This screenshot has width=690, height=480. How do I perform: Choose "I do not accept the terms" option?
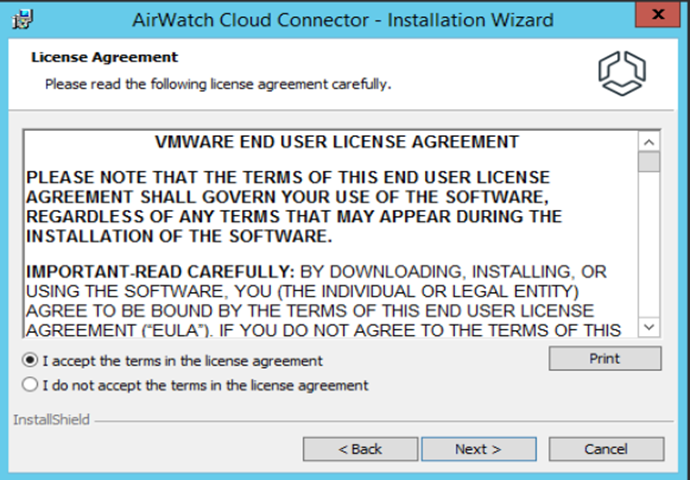tap(31, 385)
